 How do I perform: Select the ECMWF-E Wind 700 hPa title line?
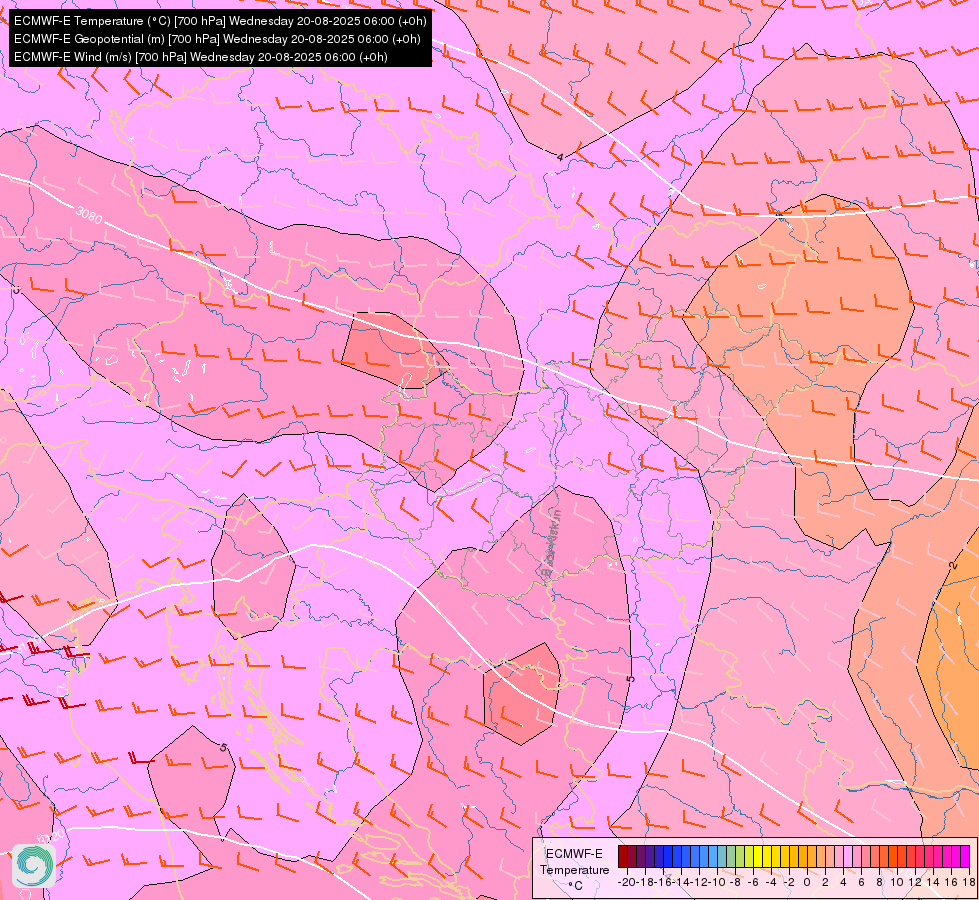click(200, 57)
